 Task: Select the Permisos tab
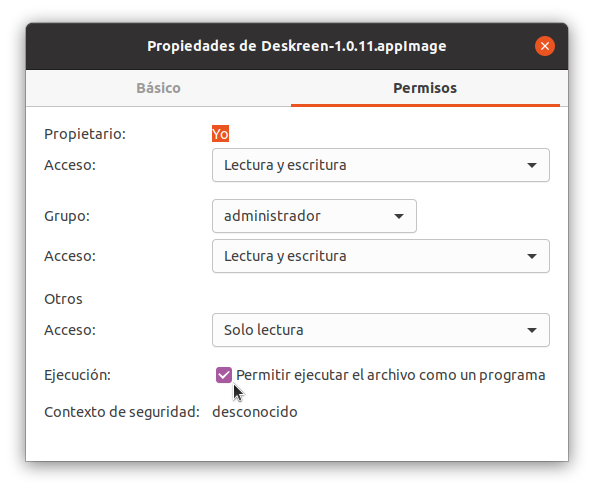425,88
